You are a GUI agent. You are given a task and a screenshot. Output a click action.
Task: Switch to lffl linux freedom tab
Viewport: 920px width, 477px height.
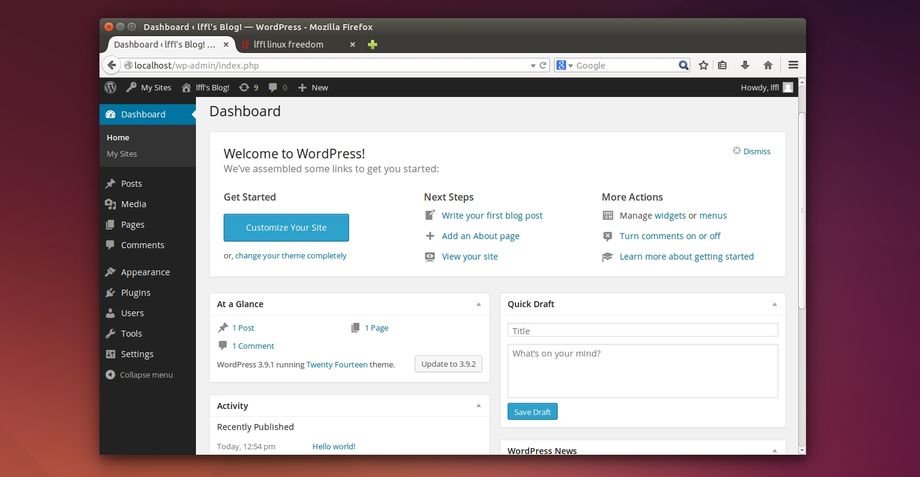point(290,45)
